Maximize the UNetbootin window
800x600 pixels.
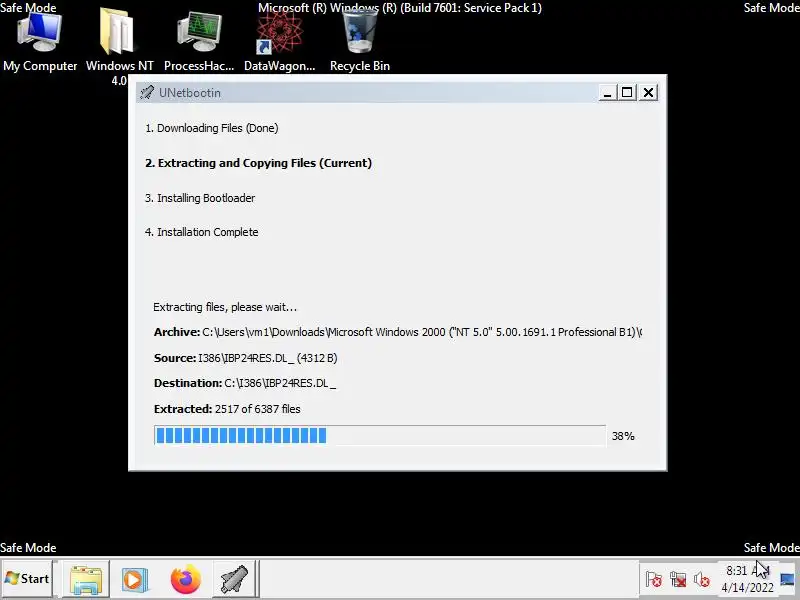627,93
